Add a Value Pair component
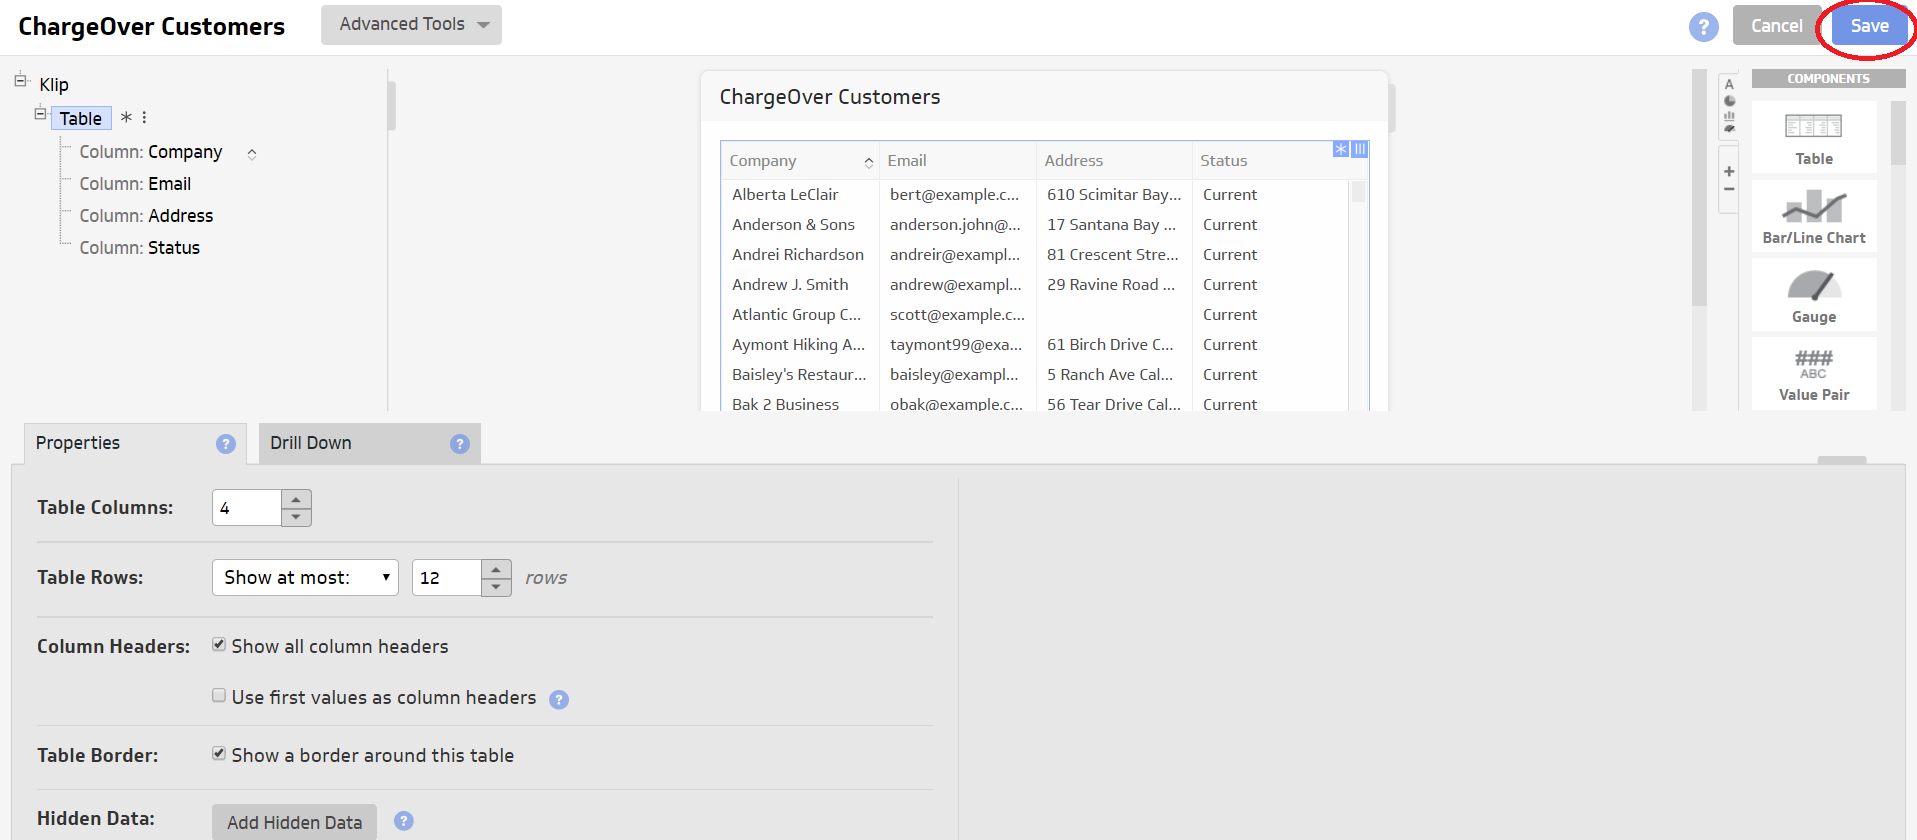Image resolution: width=1917 pixels, height=840 pixels. click(x=1814, y=374)
